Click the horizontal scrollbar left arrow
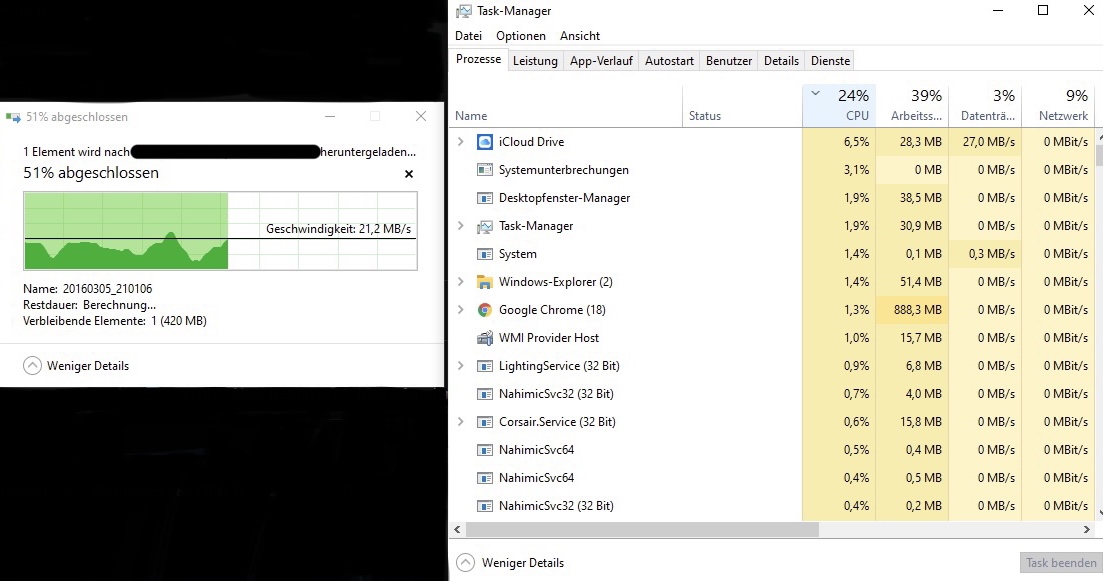This screenshot has width=1103, height=581. tap(457, 530)
